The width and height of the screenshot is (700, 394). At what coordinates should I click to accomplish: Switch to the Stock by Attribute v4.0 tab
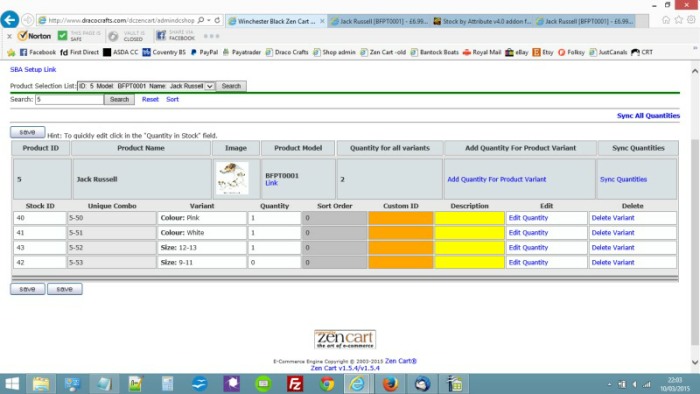pyautogui.click(x=483, y=21)
